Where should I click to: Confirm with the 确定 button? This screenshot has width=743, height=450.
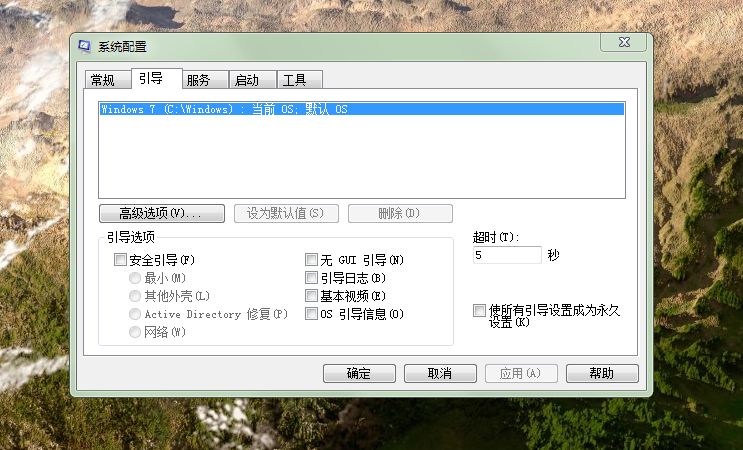tap(359, 374)
